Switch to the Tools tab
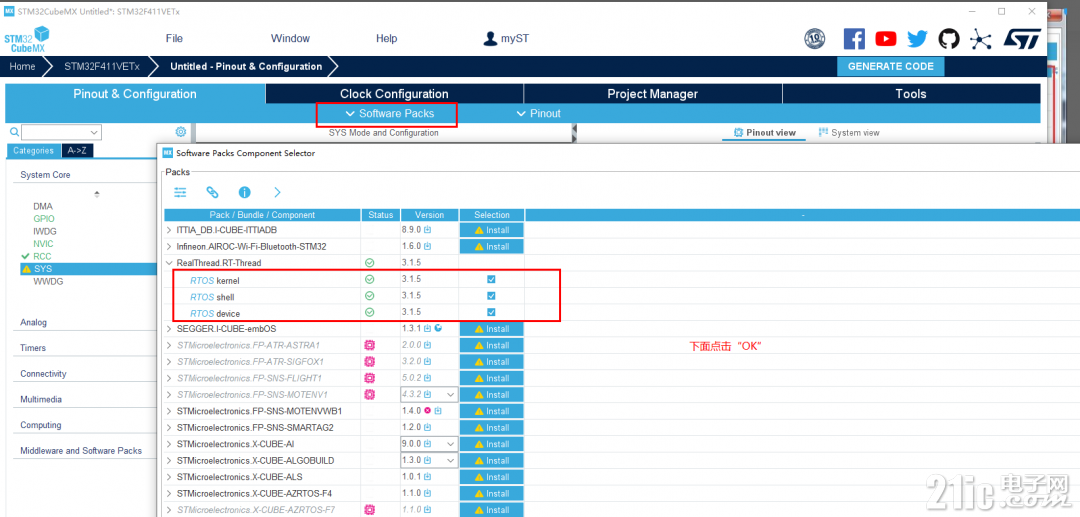Screen dimensions: 1080x517 pos(911,94)
